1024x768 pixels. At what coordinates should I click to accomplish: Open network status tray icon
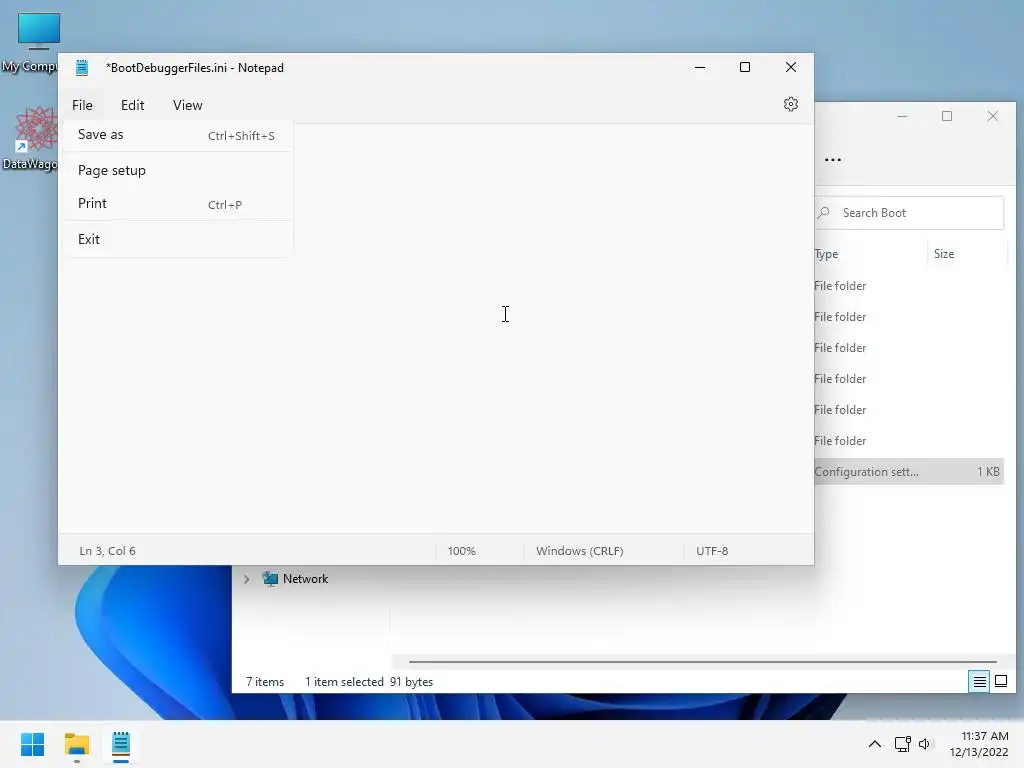tap(902, 744)
